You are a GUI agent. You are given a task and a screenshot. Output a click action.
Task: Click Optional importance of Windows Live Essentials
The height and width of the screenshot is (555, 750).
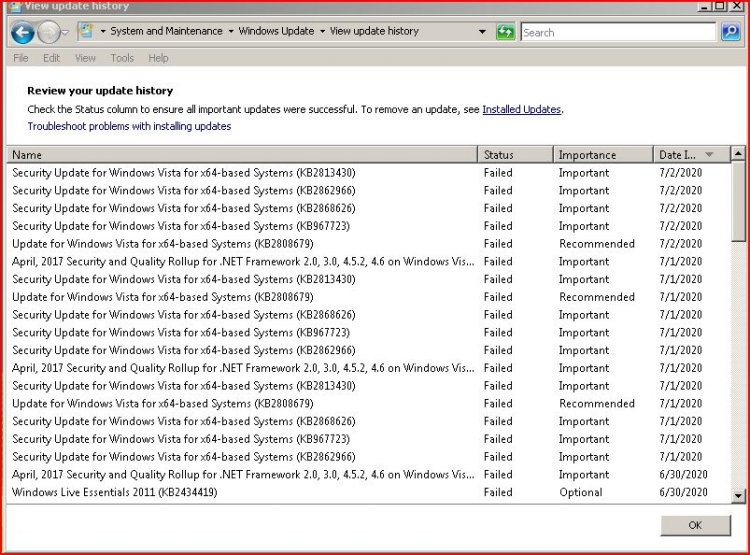click(x=581, y=492)
